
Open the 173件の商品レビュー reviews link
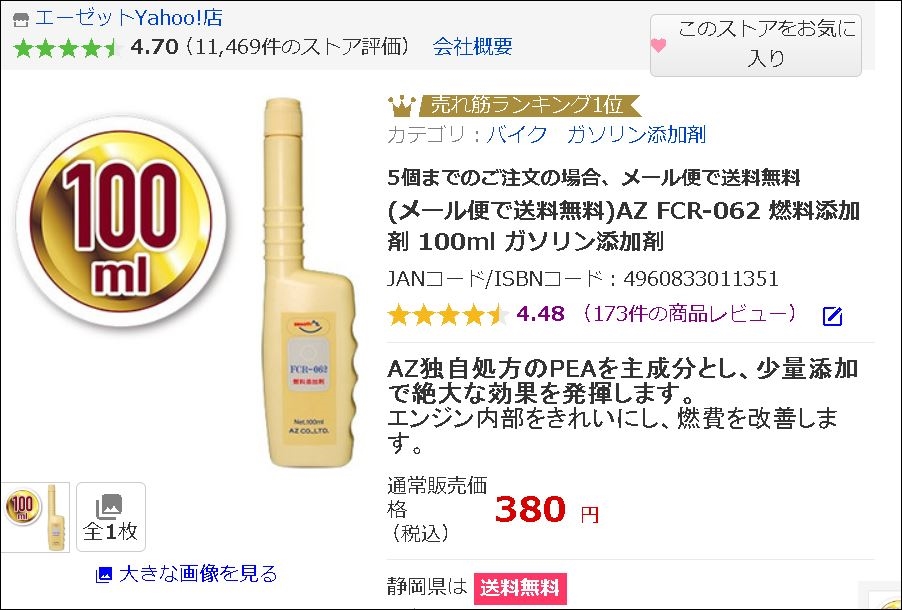pos(691,314)
